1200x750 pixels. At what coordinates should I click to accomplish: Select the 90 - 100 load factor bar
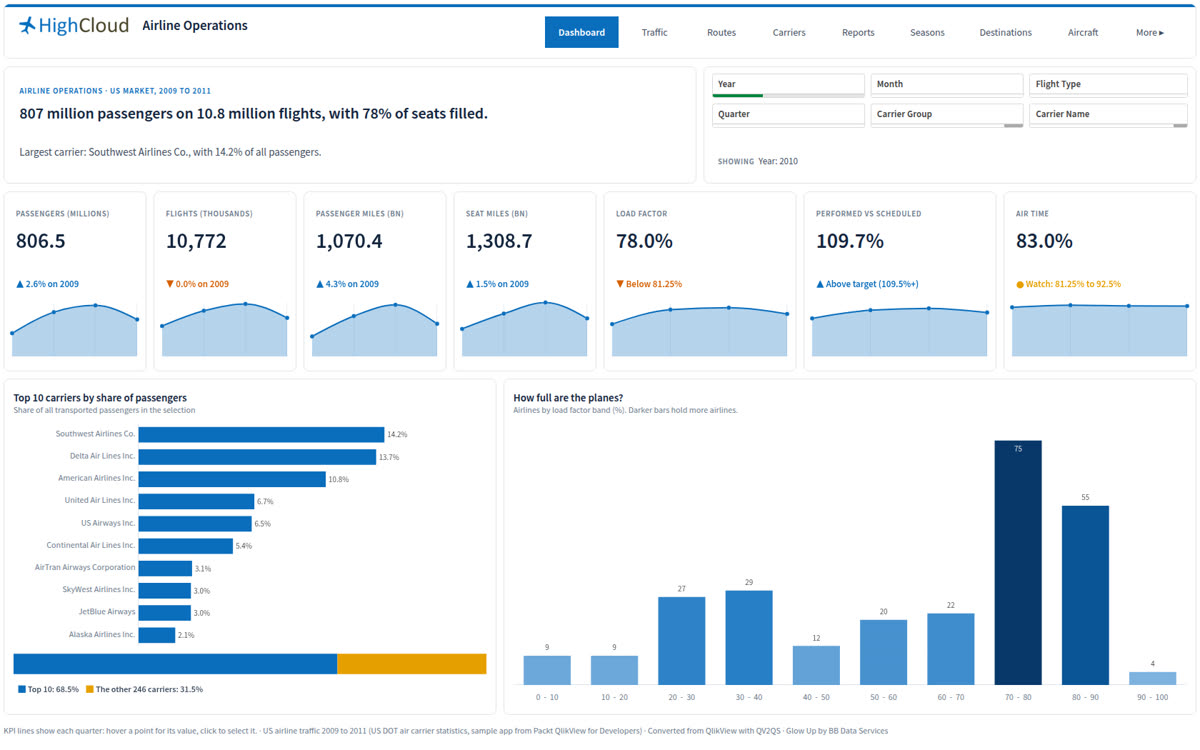pyautogui.click(x=1153, y=678)
